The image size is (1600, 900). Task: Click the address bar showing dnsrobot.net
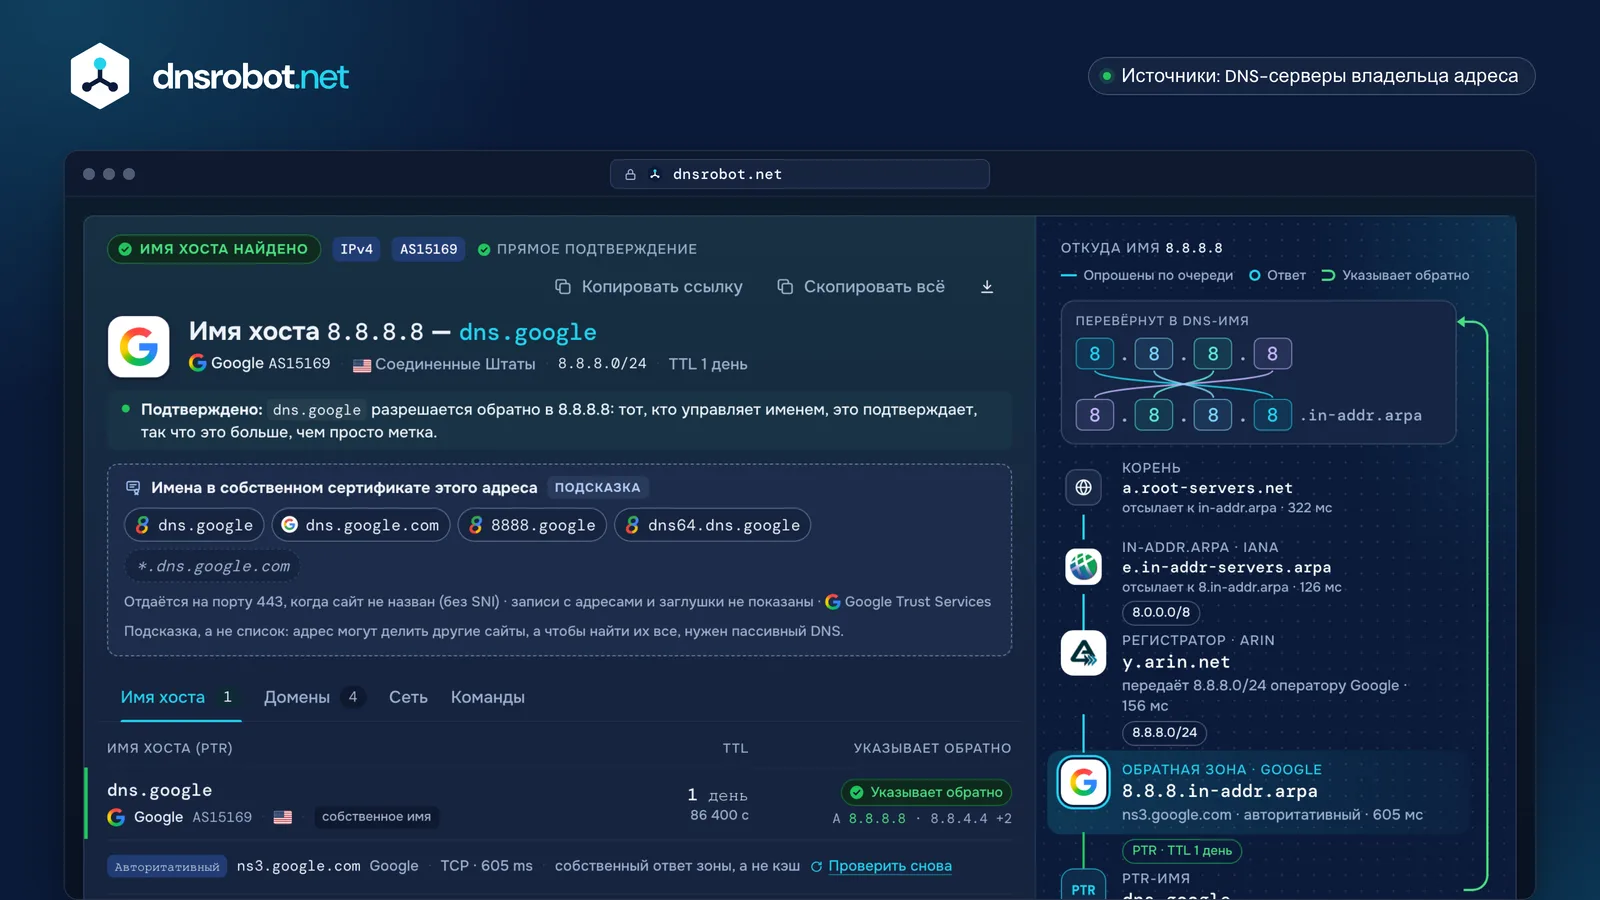(x=800, y=174)
